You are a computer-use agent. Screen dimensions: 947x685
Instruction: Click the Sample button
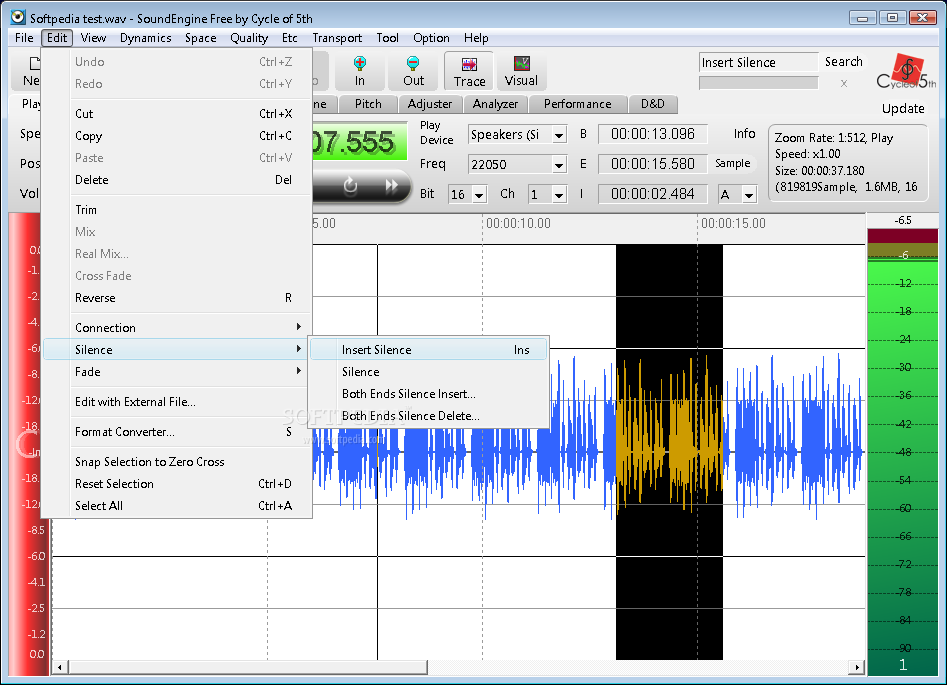(x=733, y=163)
